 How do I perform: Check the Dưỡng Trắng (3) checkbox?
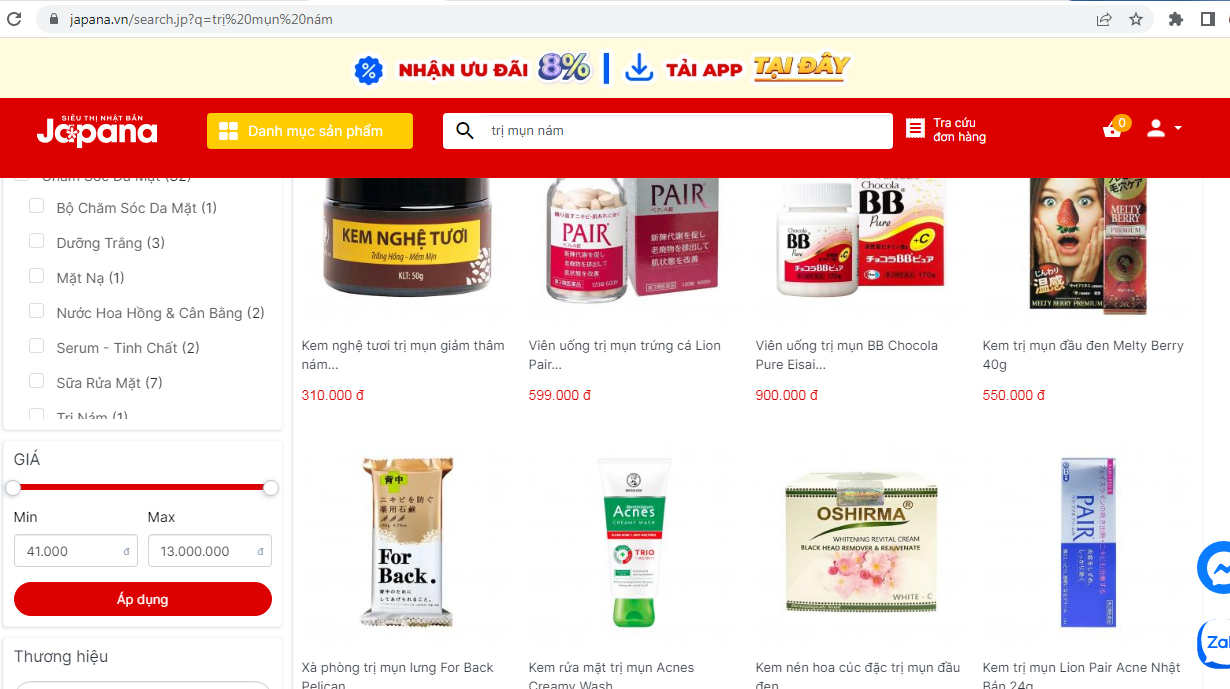coord(37,241)
